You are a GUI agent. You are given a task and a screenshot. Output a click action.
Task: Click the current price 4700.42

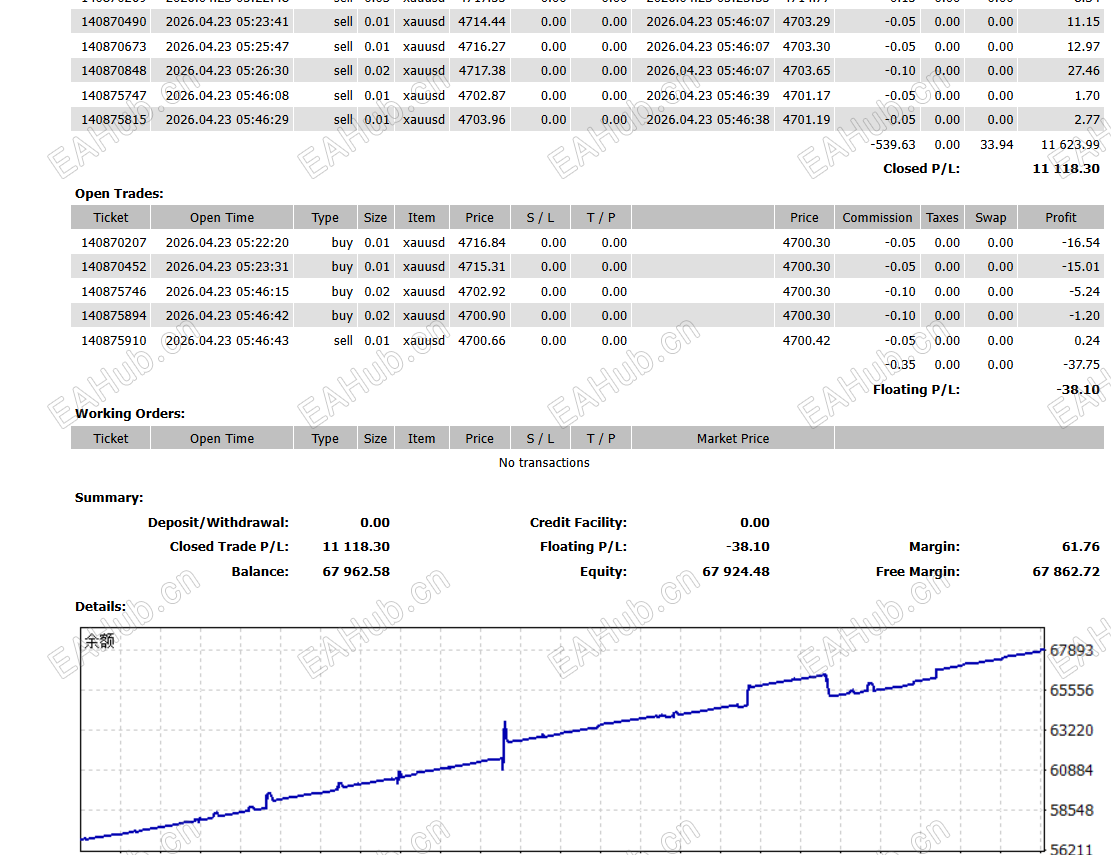point(806,341)
